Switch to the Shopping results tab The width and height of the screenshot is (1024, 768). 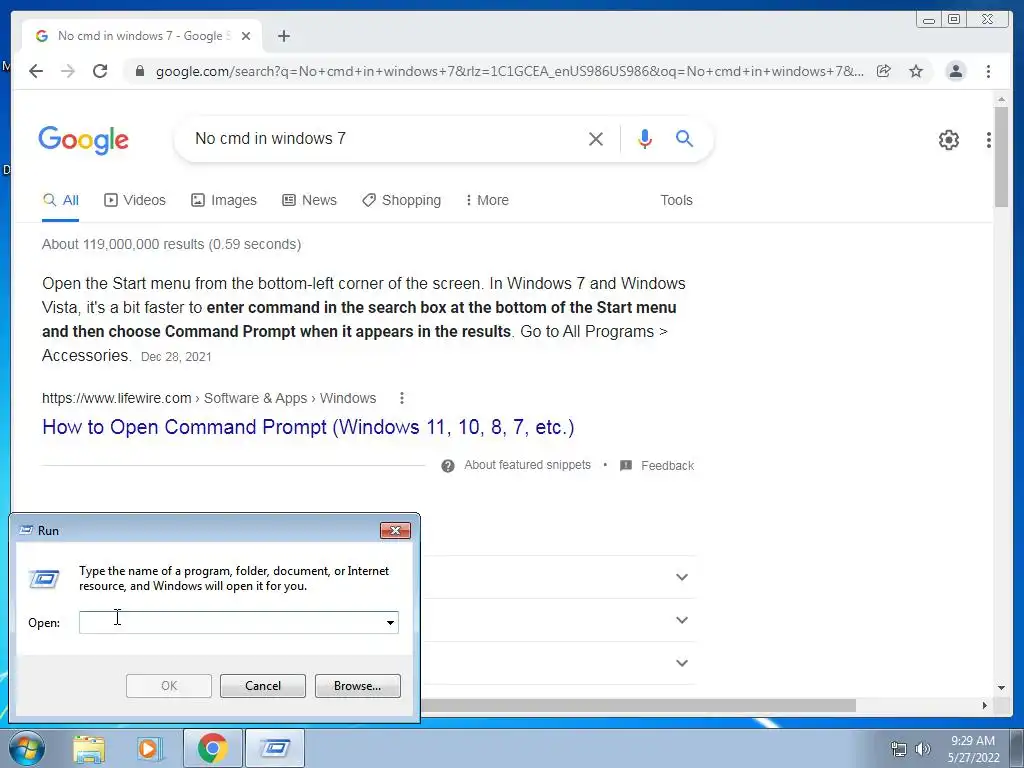402,200
